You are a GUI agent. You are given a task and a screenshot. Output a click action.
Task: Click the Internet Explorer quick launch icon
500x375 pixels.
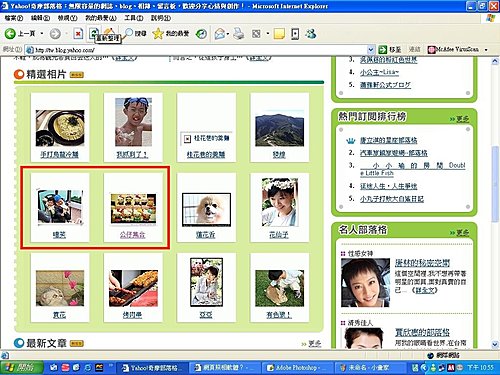88,368
